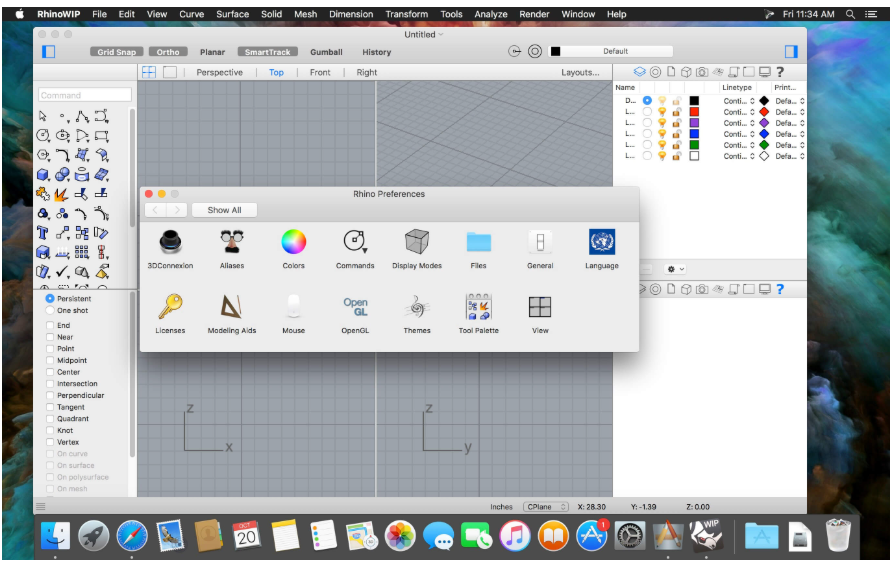
Task: Click help question mark in top inspector
Action: pyautogui.click(x=780, y=72)
